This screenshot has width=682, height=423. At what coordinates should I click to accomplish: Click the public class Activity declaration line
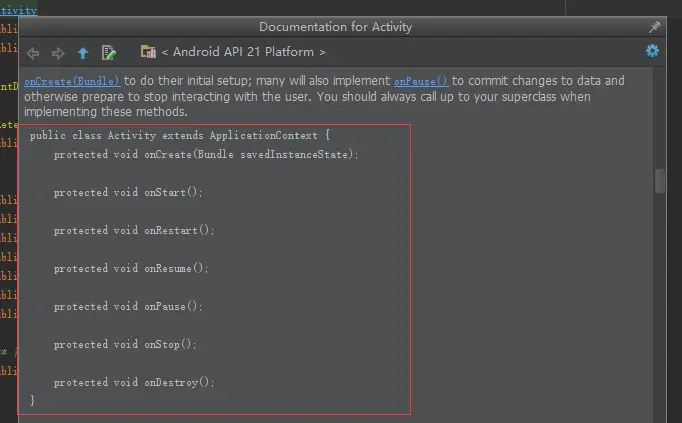[180, 135]
